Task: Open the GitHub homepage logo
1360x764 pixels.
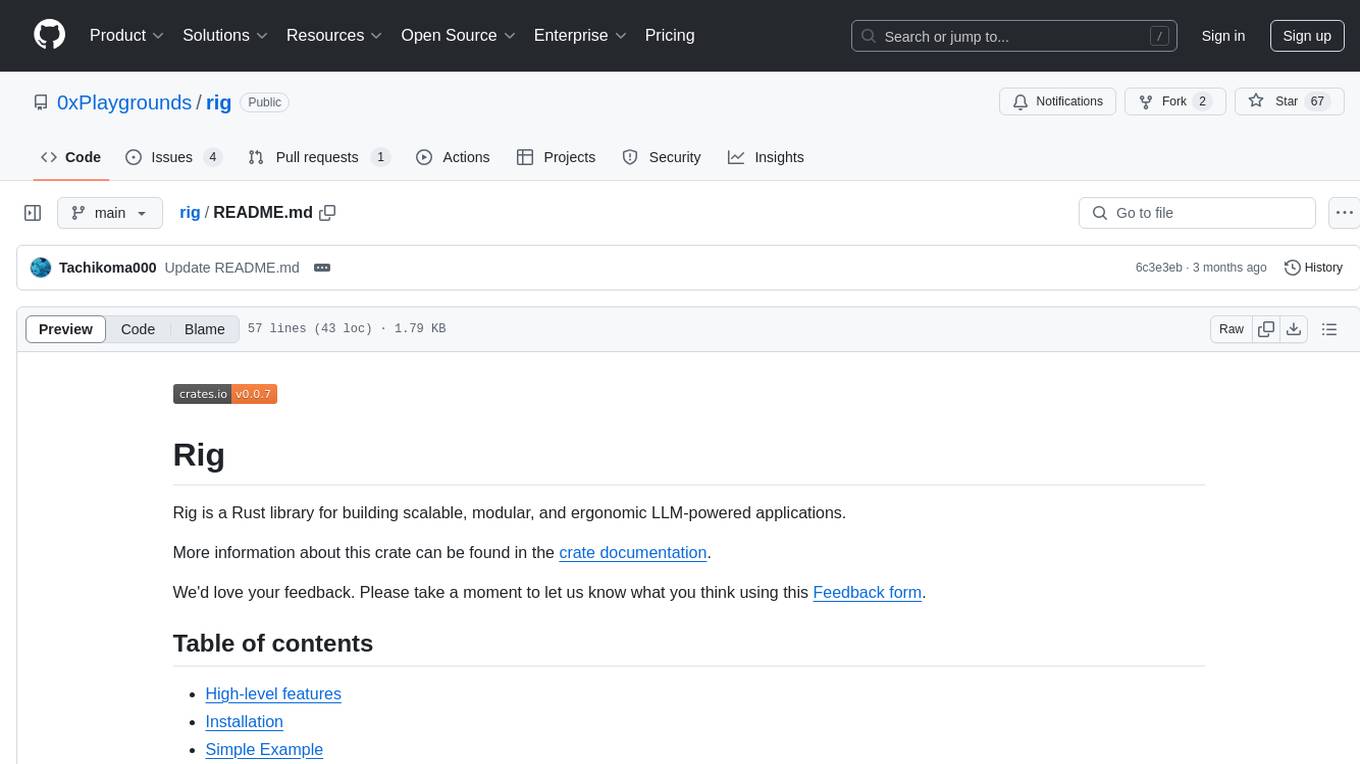Action: pos(49,35)
